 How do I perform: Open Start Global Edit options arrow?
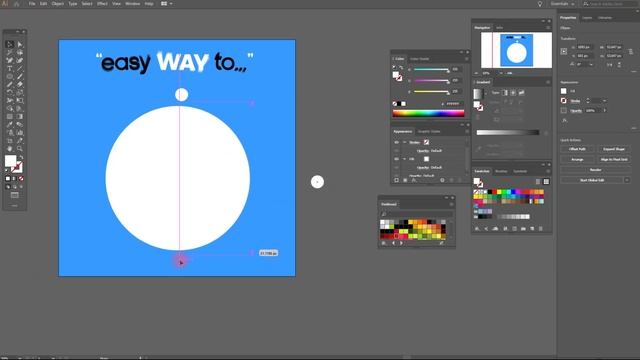627,180
